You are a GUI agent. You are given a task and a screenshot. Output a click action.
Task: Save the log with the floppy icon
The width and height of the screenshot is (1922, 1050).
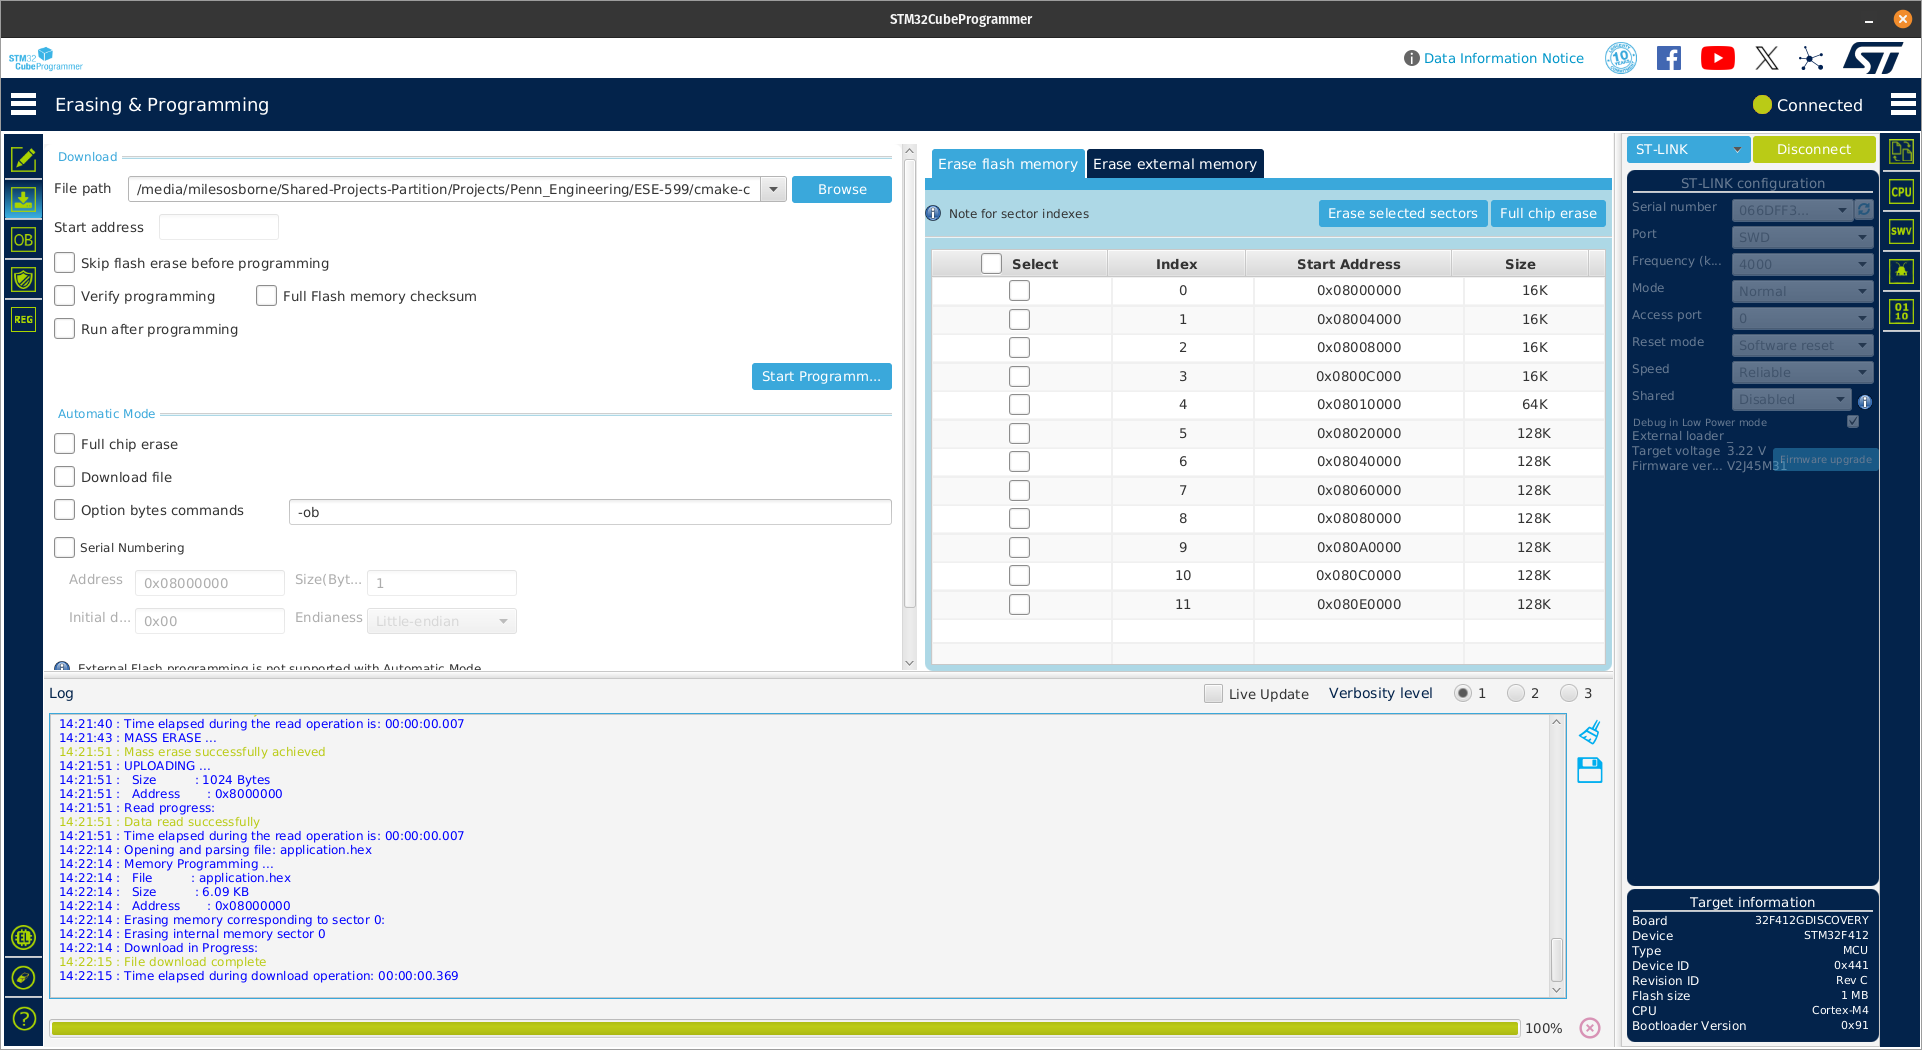tap(1589, 770)
